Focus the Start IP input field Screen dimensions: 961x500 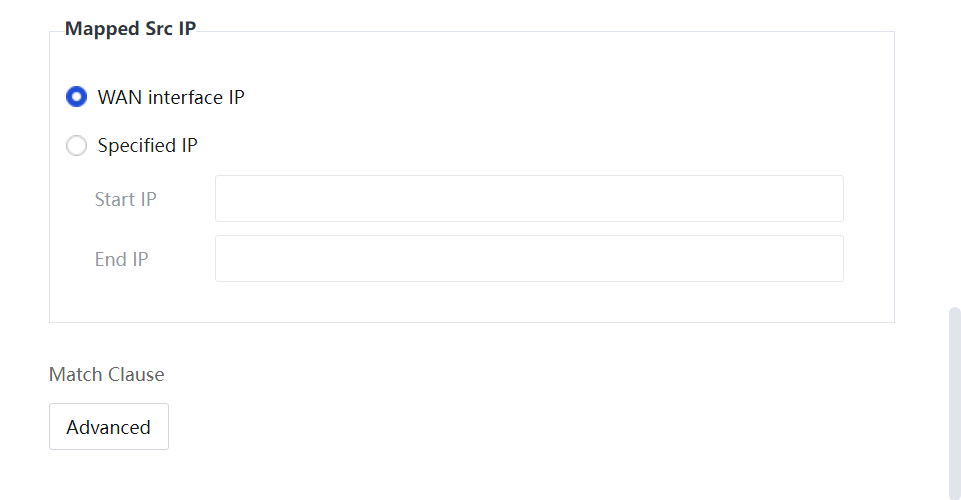coord(529,199)
